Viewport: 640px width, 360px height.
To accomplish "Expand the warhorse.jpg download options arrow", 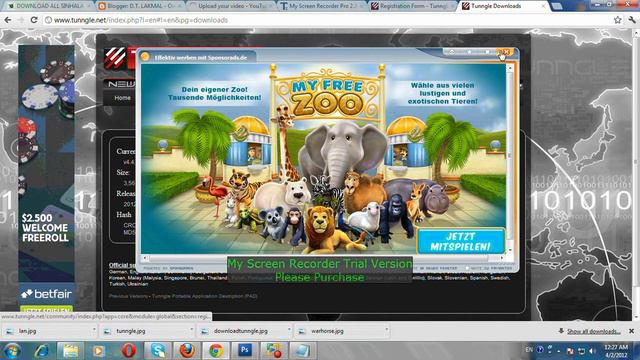I will click(x=386, y=330).
